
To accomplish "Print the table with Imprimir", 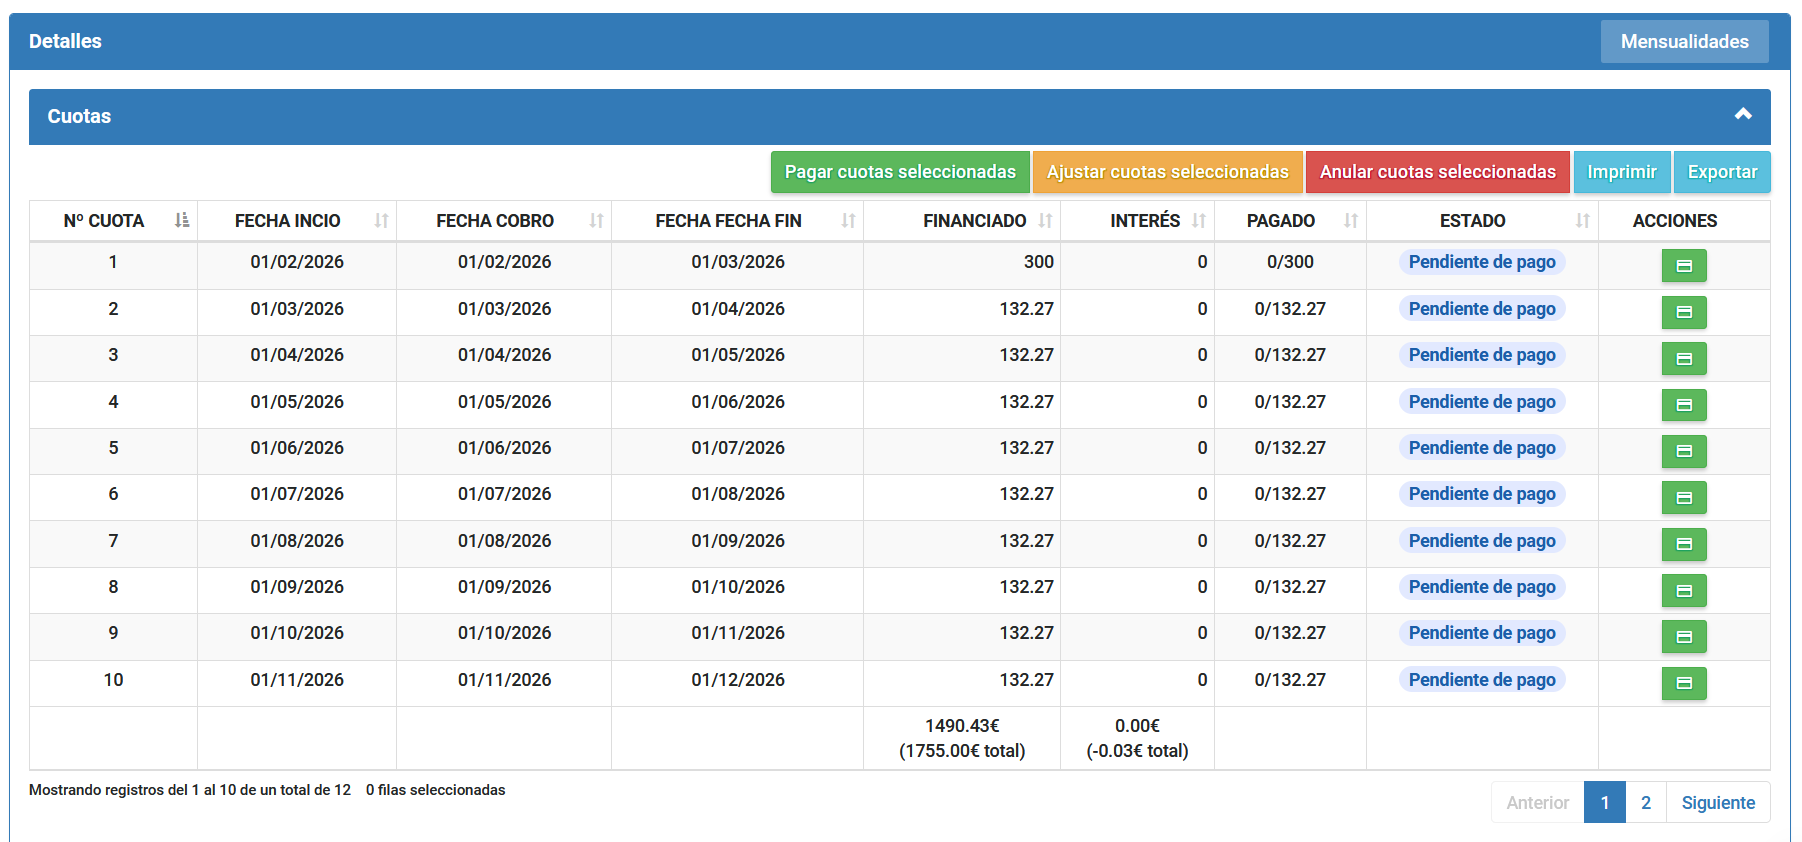I will [x=1621, y=172].
